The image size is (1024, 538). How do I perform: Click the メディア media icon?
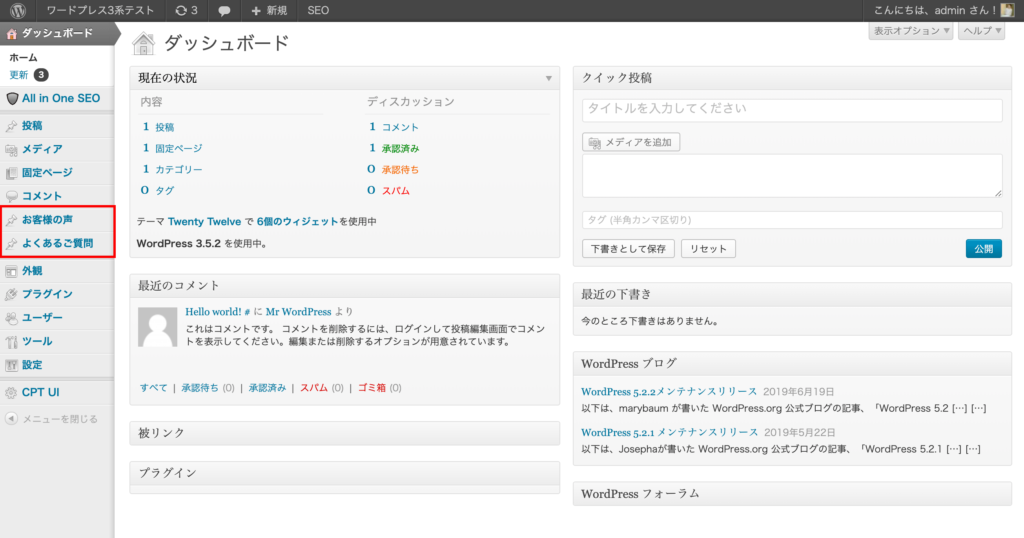tap(11, 150)
